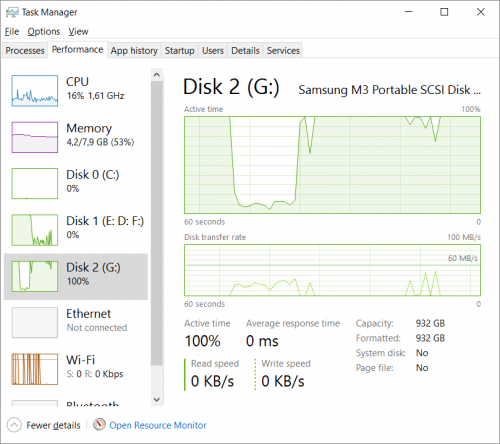Select the Disk 0 (C:) graph icon
This screenshot has height=444, width=500.
(35, 184)
